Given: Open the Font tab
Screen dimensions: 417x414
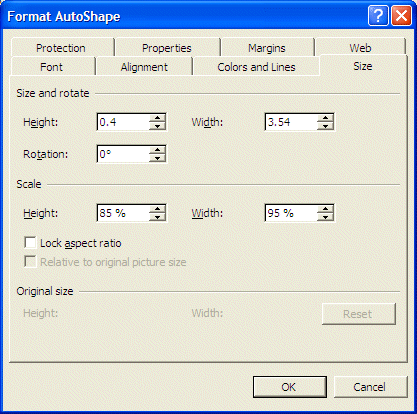Looking at the screenshot, I should (51, 67).
